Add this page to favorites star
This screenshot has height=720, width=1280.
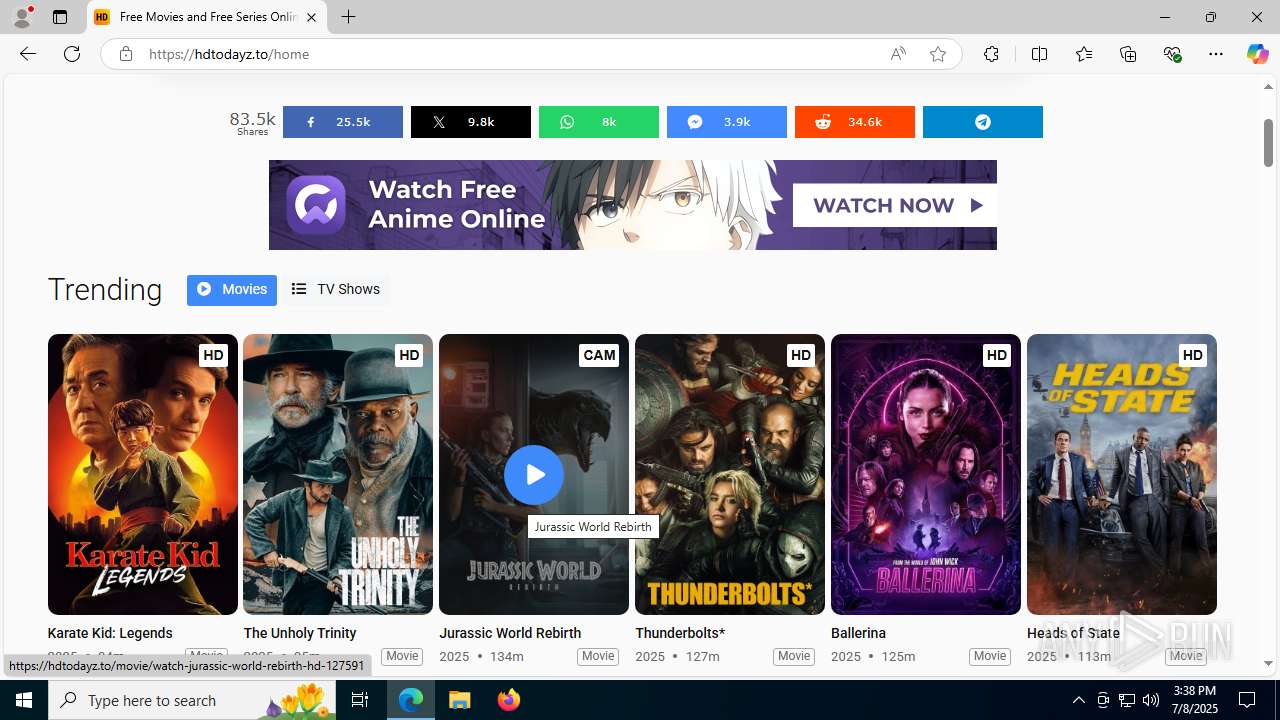pyautogui.click(x=938, y=54)
